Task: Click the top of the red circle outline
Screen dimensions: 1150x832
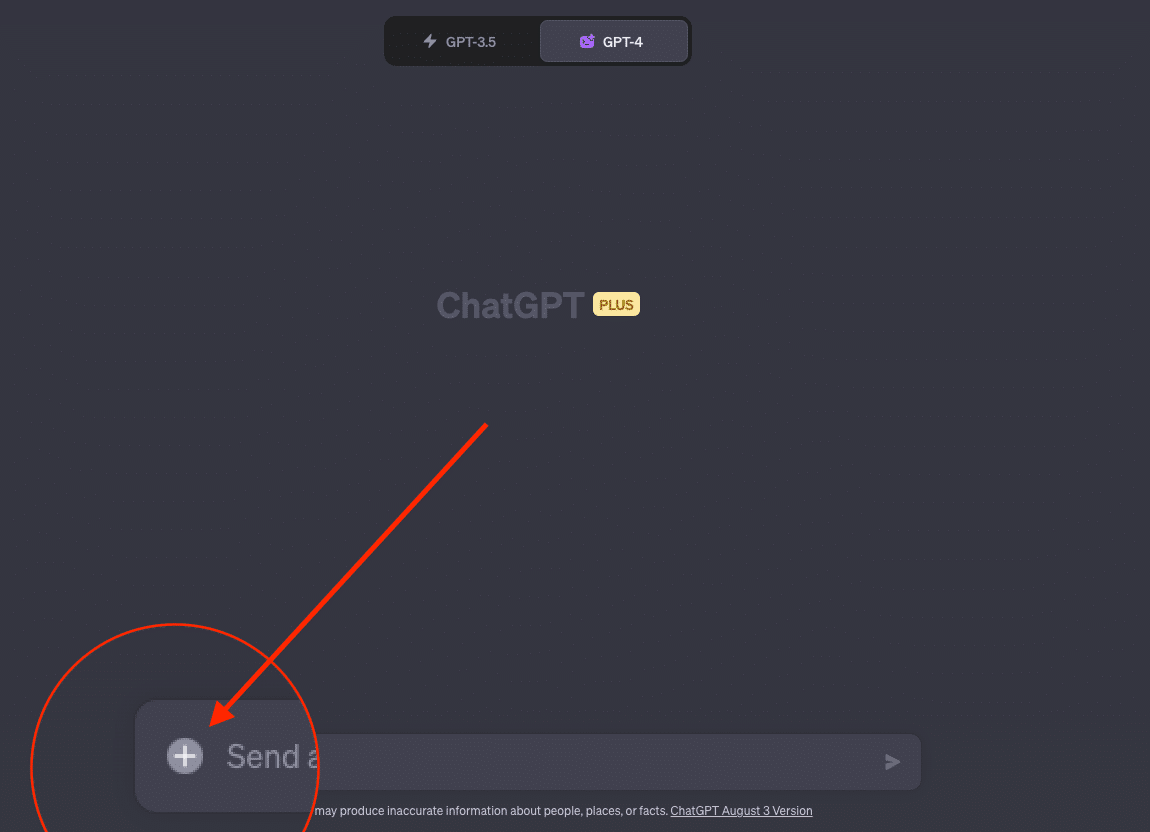Action: [175, 625]
